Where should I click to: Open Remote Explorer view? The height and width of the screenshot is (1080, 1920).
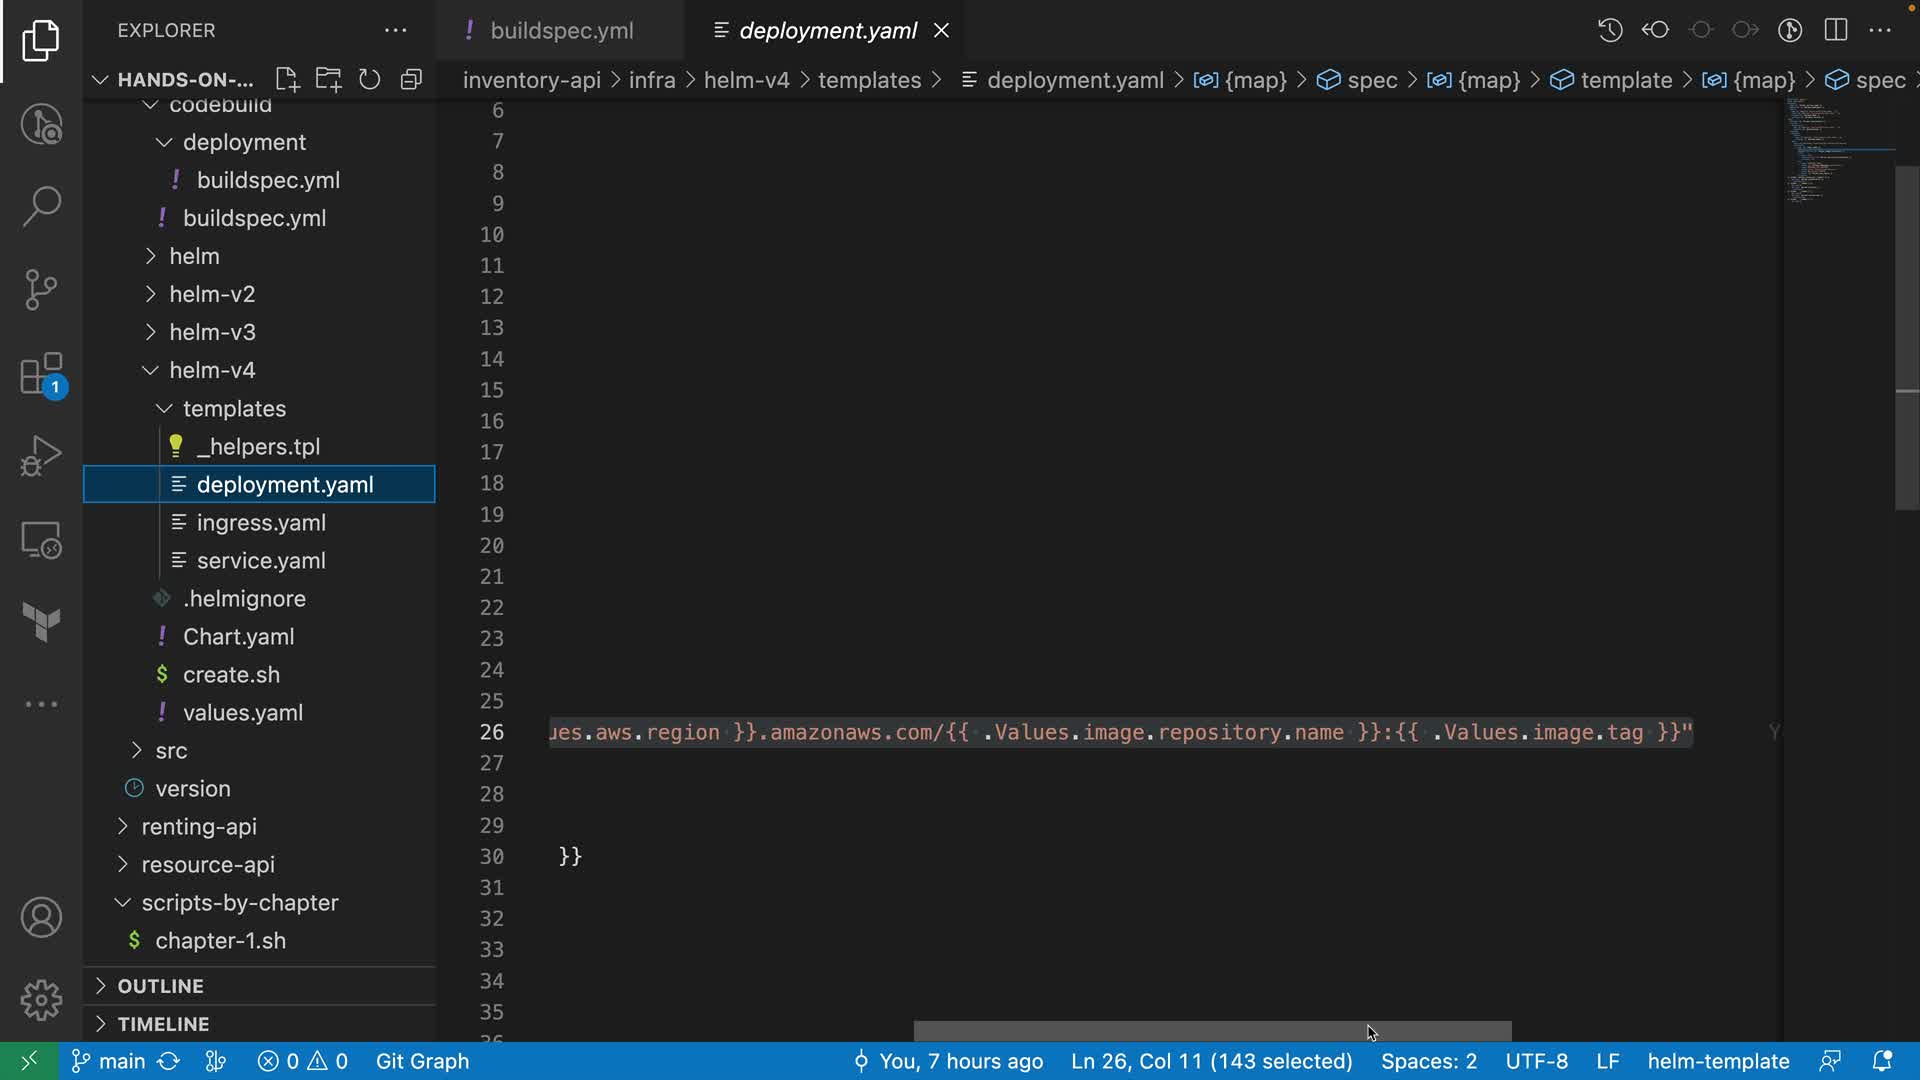41,540
